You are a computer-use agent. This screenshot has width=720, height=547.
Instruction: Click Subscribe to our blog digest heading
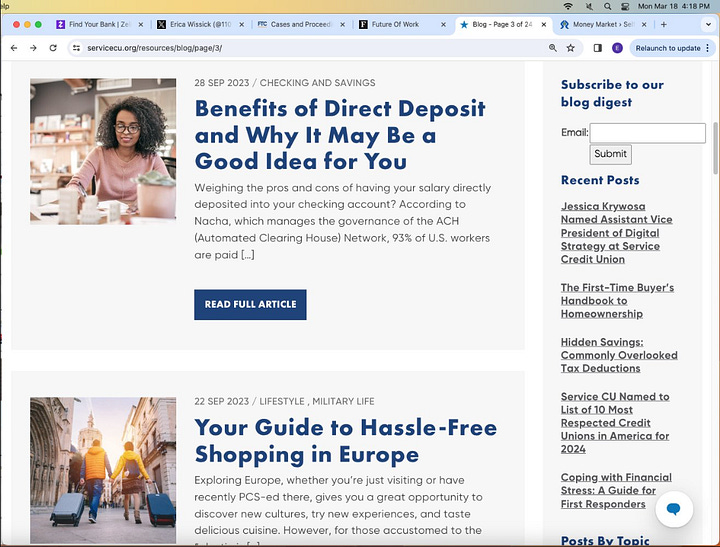pyautogui.click(x=612, y=93)
